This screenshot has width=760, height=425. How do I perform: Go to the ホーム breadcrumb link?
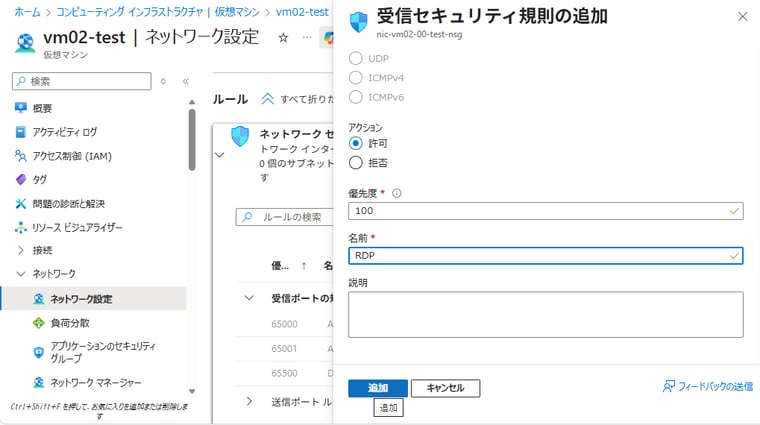[x=27, y=12]
